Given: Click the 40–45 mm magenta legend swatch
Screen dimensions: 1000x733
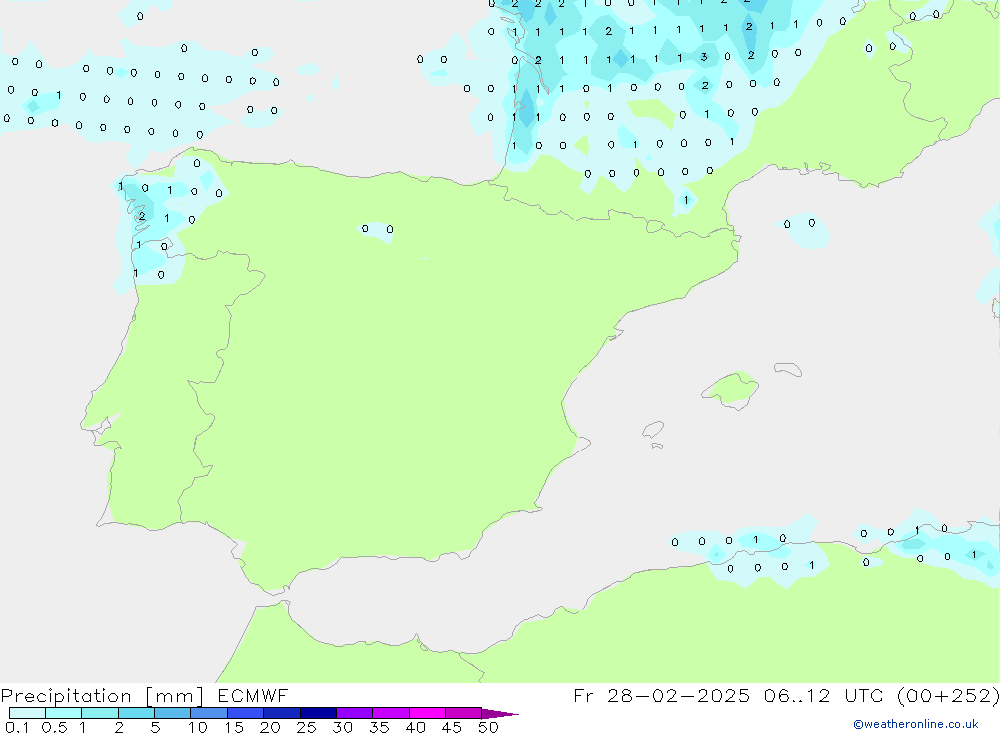Looking at the screenshot, I should click(427, 713).
